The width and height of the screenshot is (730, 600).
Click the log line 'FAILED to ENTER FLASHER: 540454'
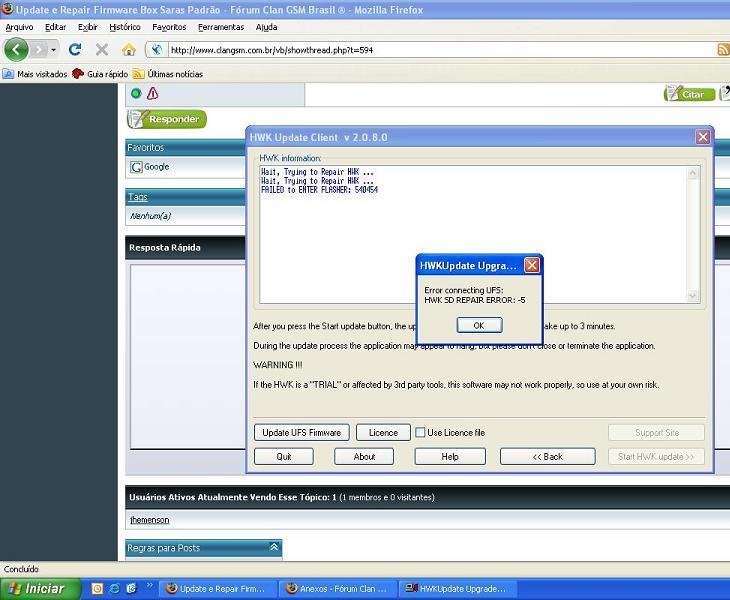point(319,190)
